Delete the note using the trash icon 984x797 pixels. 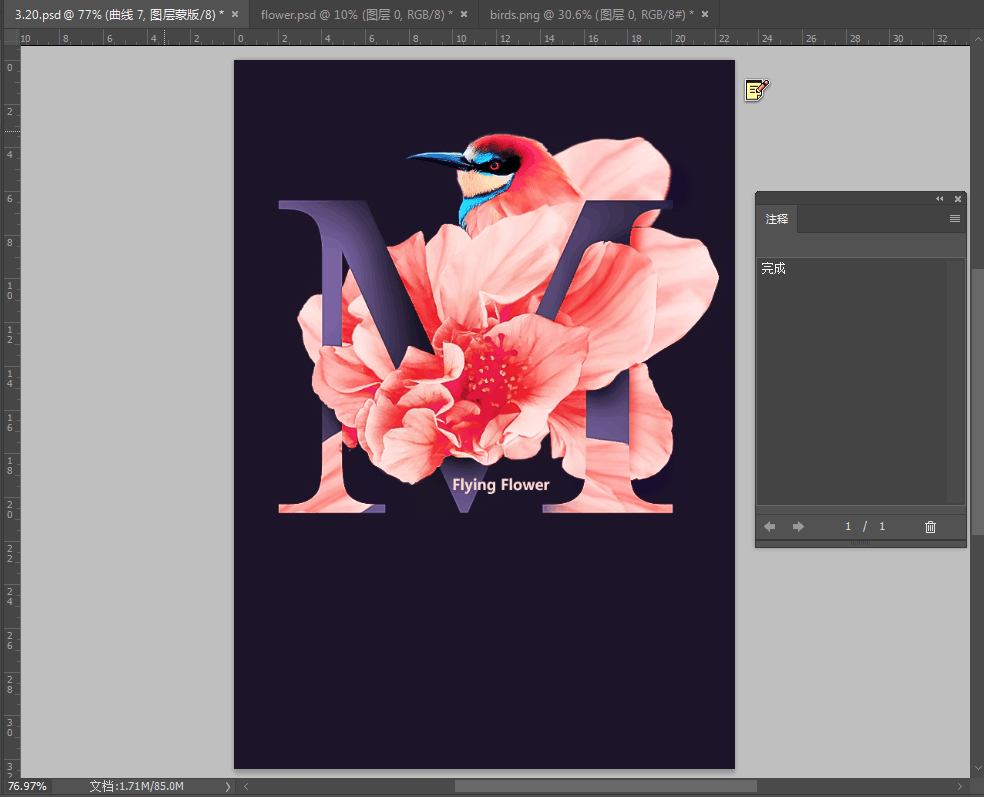930,527
